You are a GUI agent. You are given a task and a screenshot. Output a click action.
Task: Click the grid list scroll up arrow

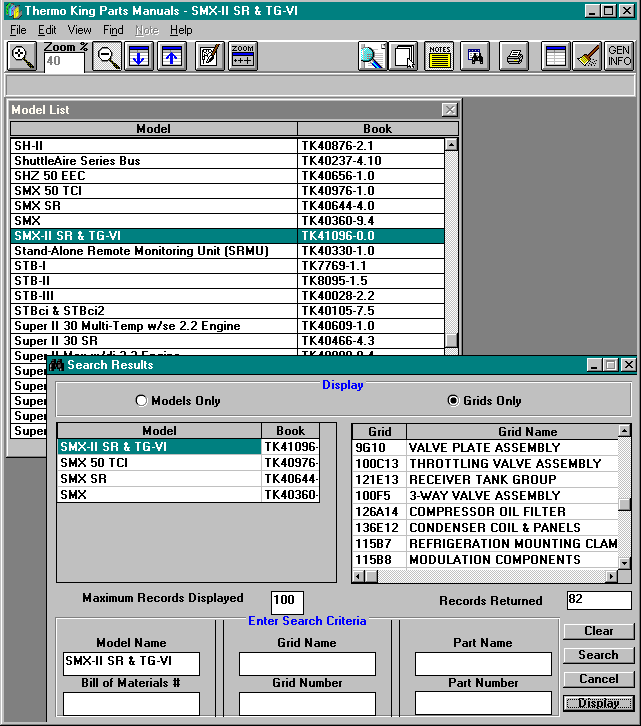click(624, 431)
